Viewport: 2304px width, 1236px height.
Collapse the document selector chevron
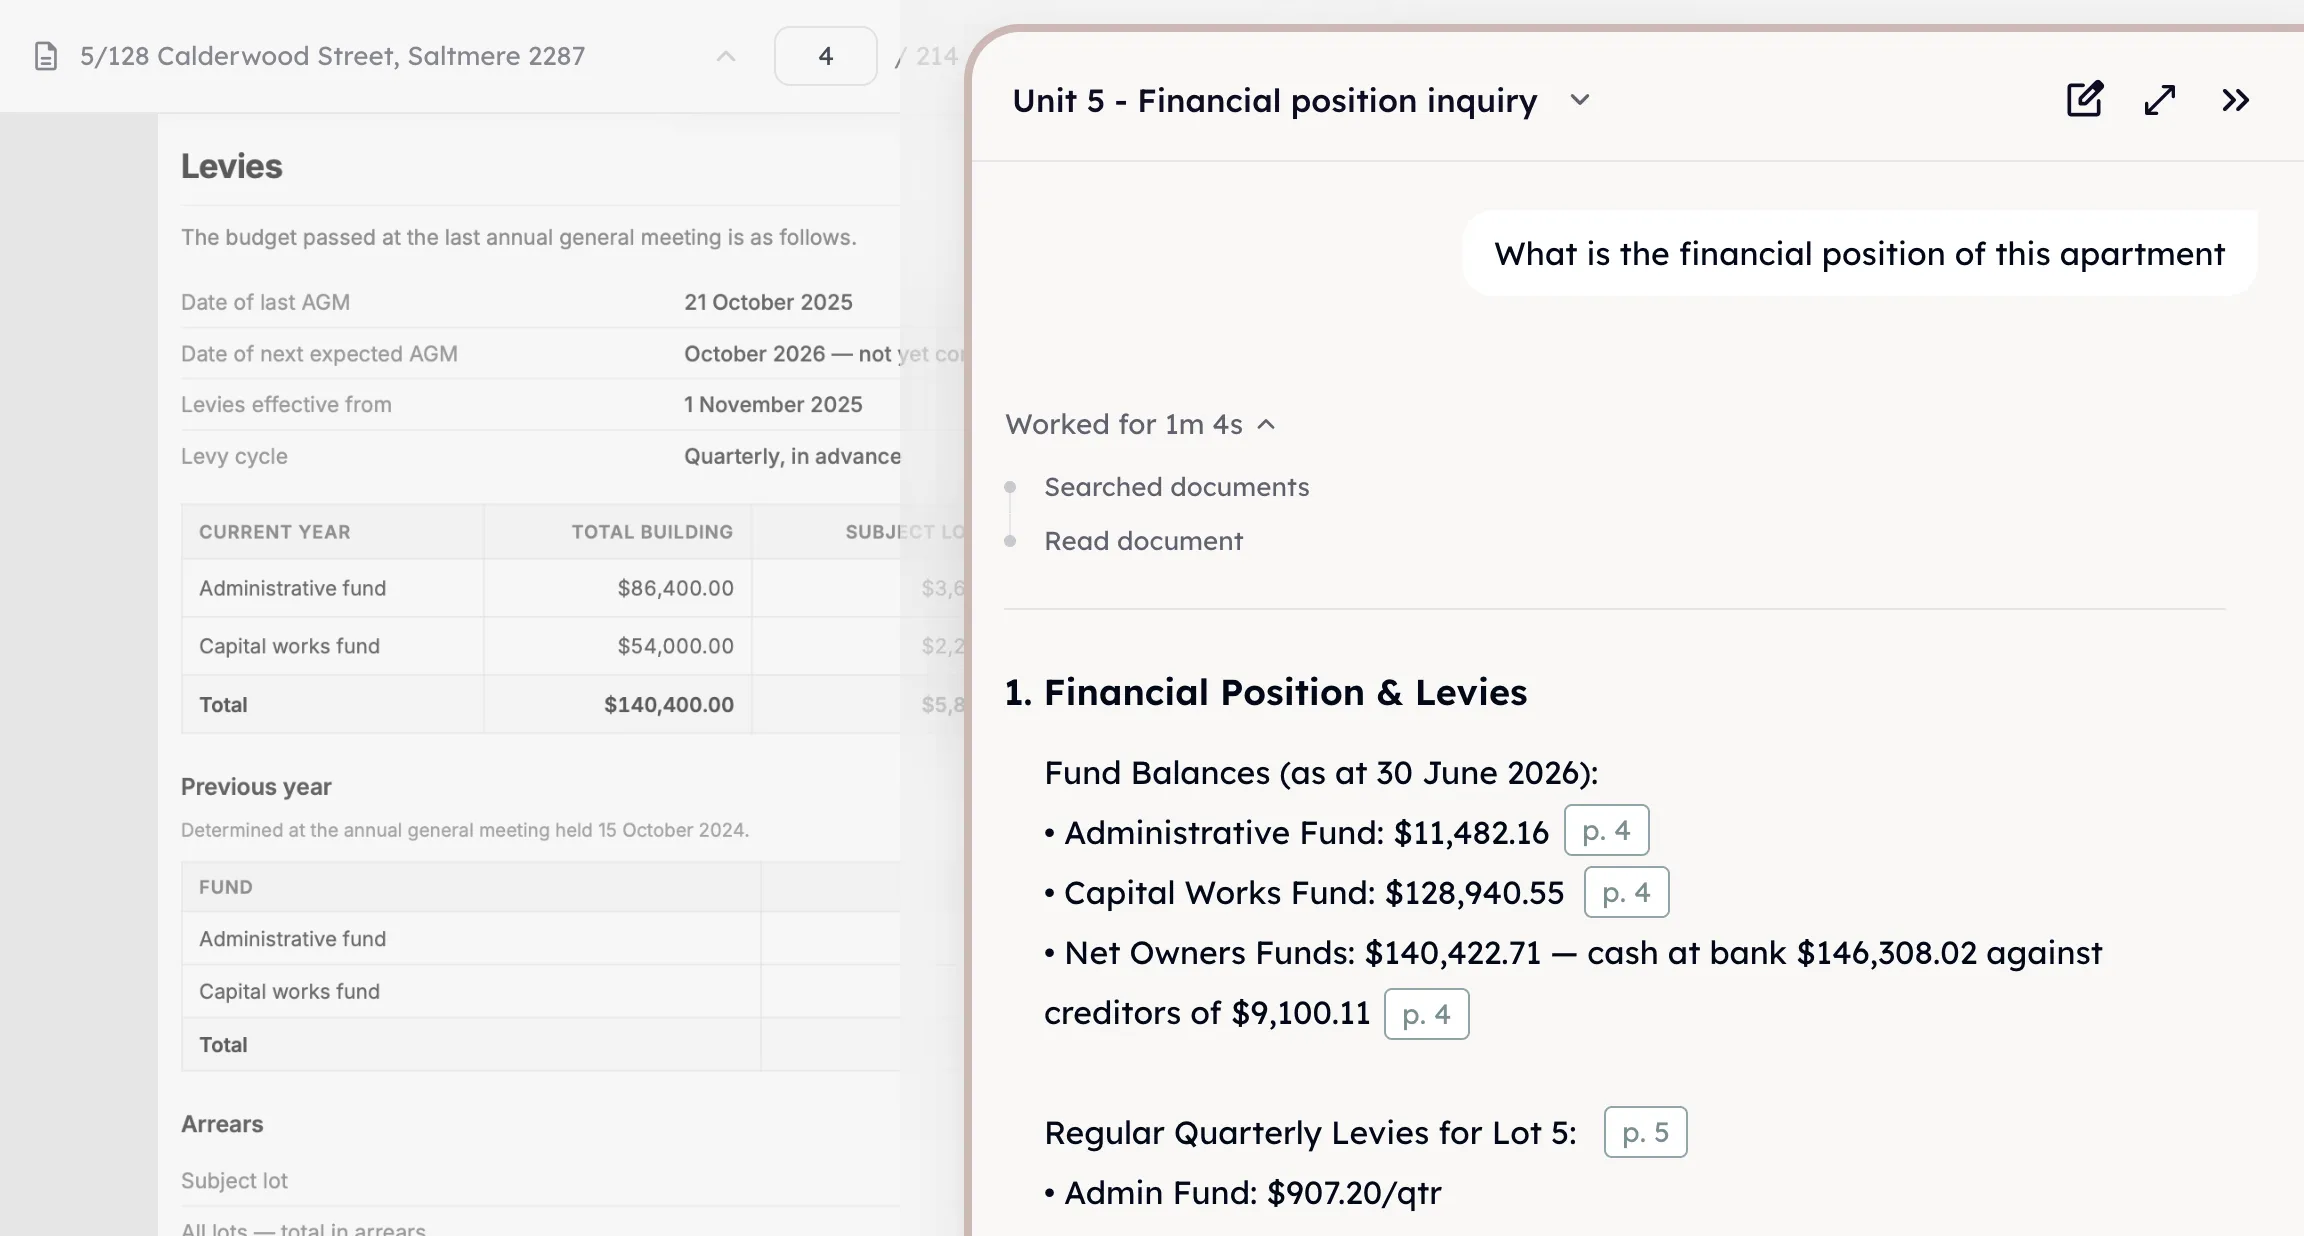pyautogui.click(x=726, y=56)
